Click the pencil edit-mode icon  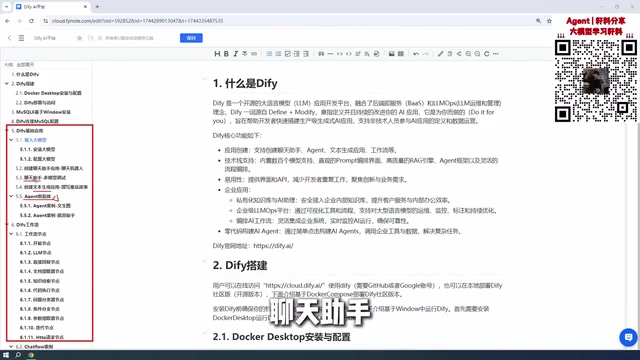[x=440, y=54]
